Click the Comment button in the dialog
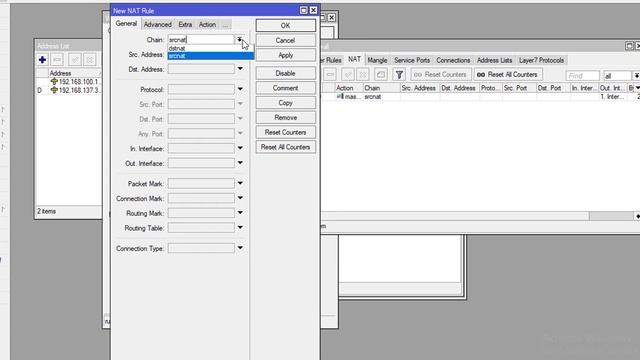Screen dimensions: 640x360 (285, 88)
